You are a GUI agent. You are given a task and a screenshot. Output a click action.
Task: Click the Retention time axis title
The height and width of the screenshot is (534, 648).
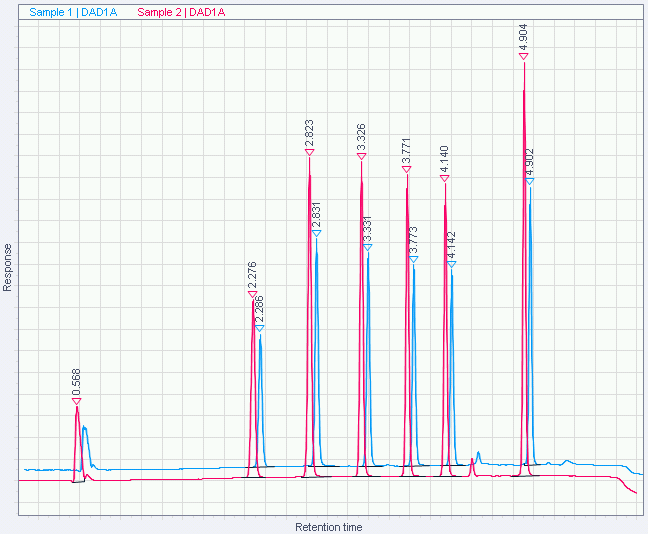329,527
